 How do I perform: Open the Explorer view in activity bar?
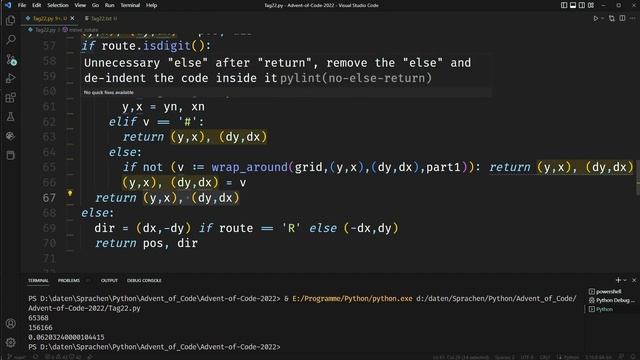[11, 20]
